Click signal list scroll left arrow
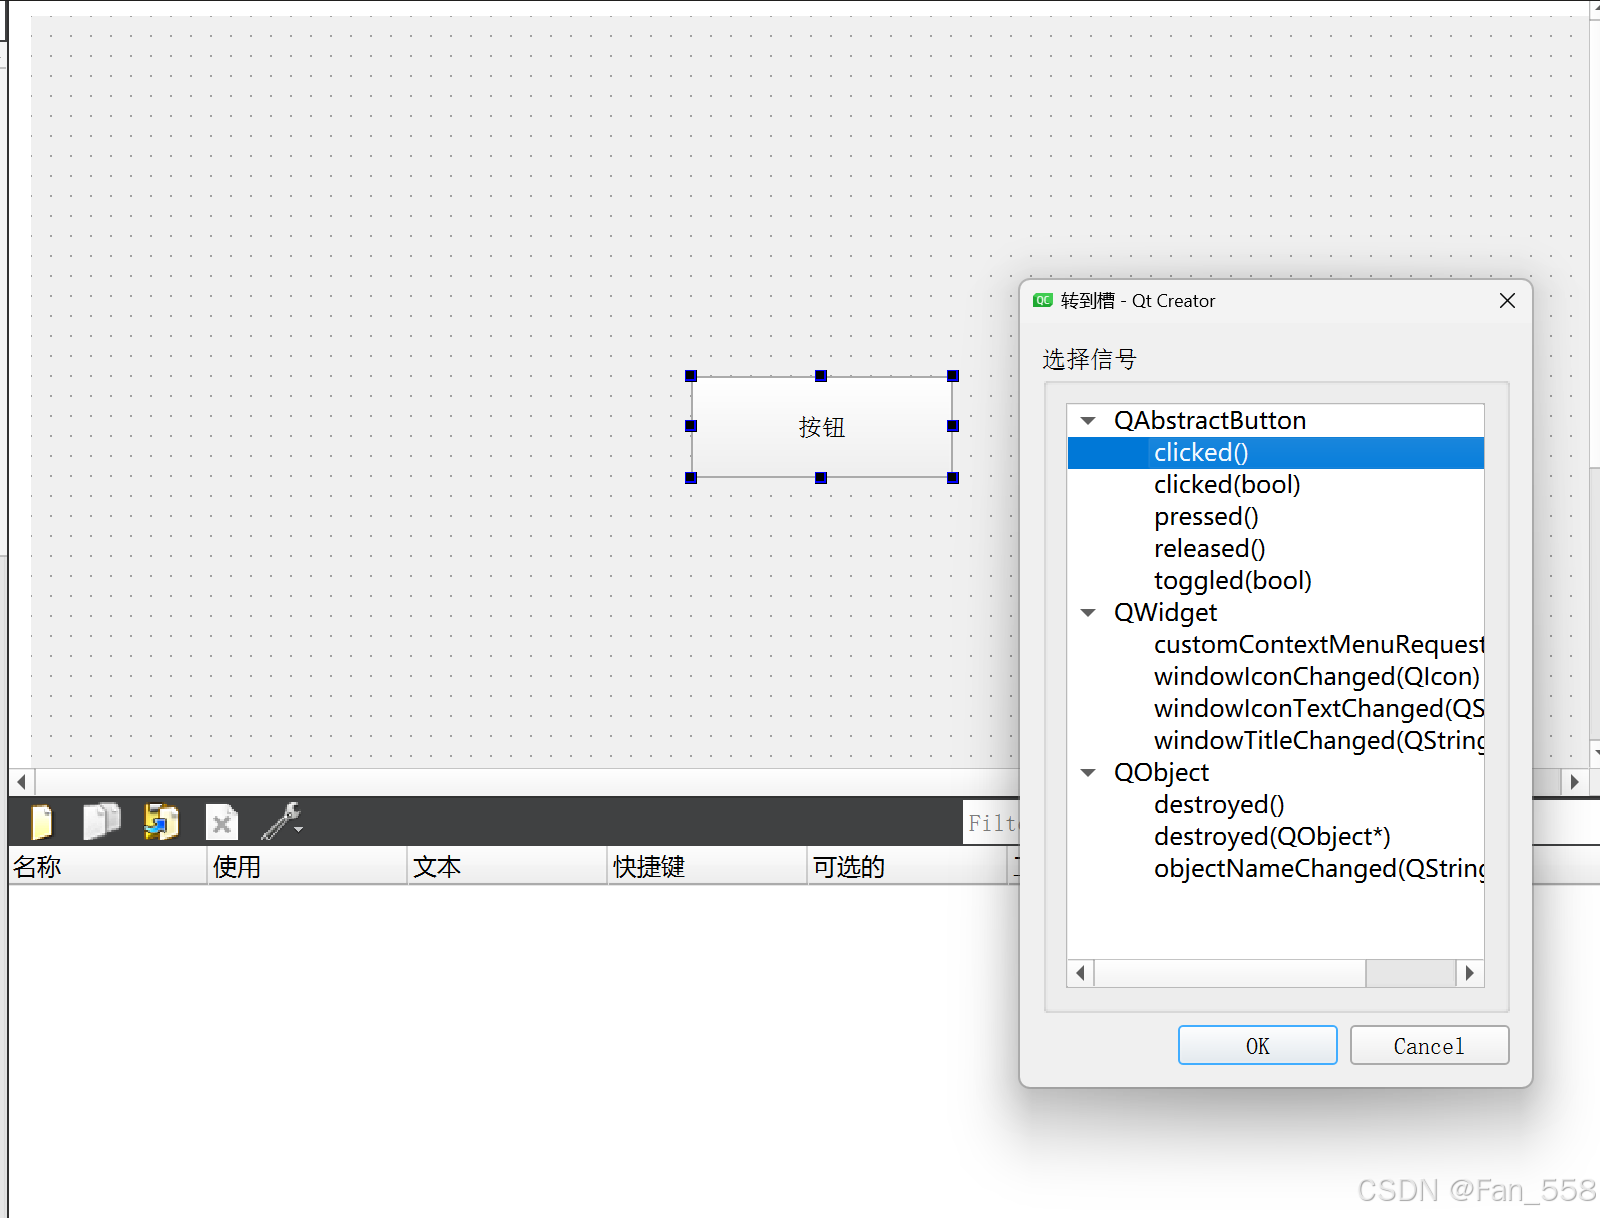Image resolution: width=1600 pixels, height=1218 pixels. 1080,973
